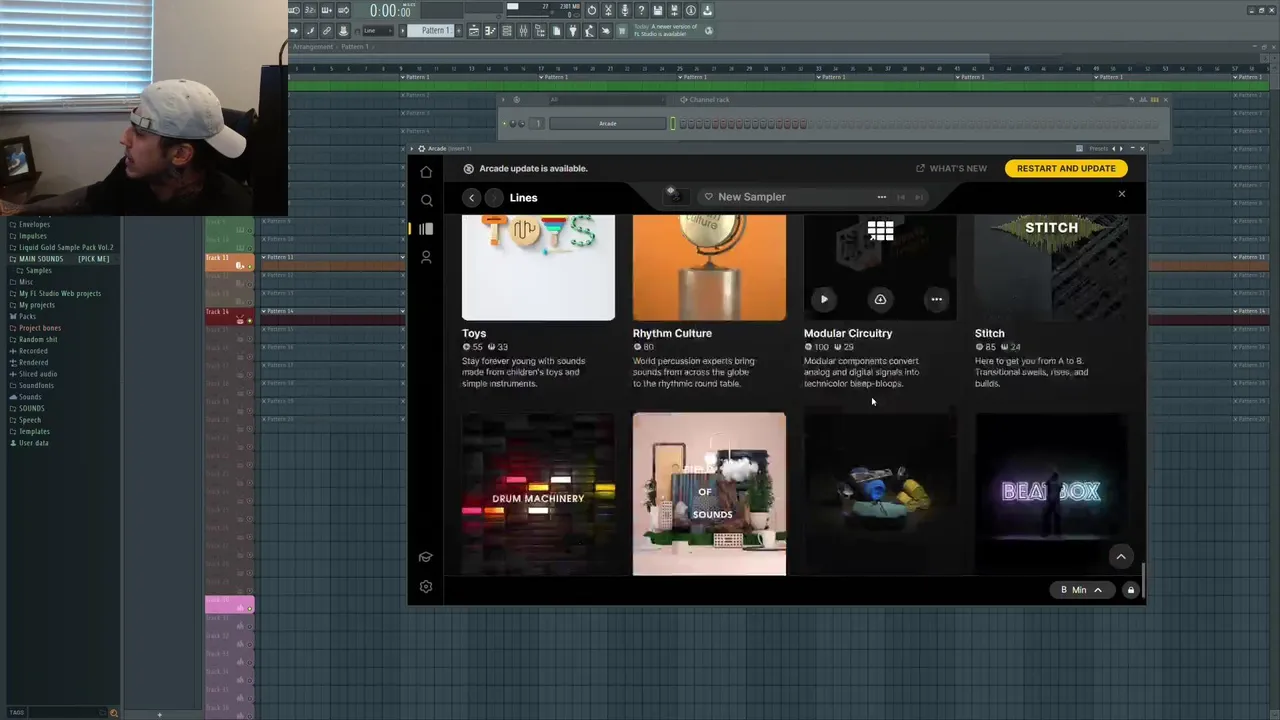The height and width of the screenshot is (720, 1280).
Task: Open the FL Studio piano roll
Action: coord(490,31)
